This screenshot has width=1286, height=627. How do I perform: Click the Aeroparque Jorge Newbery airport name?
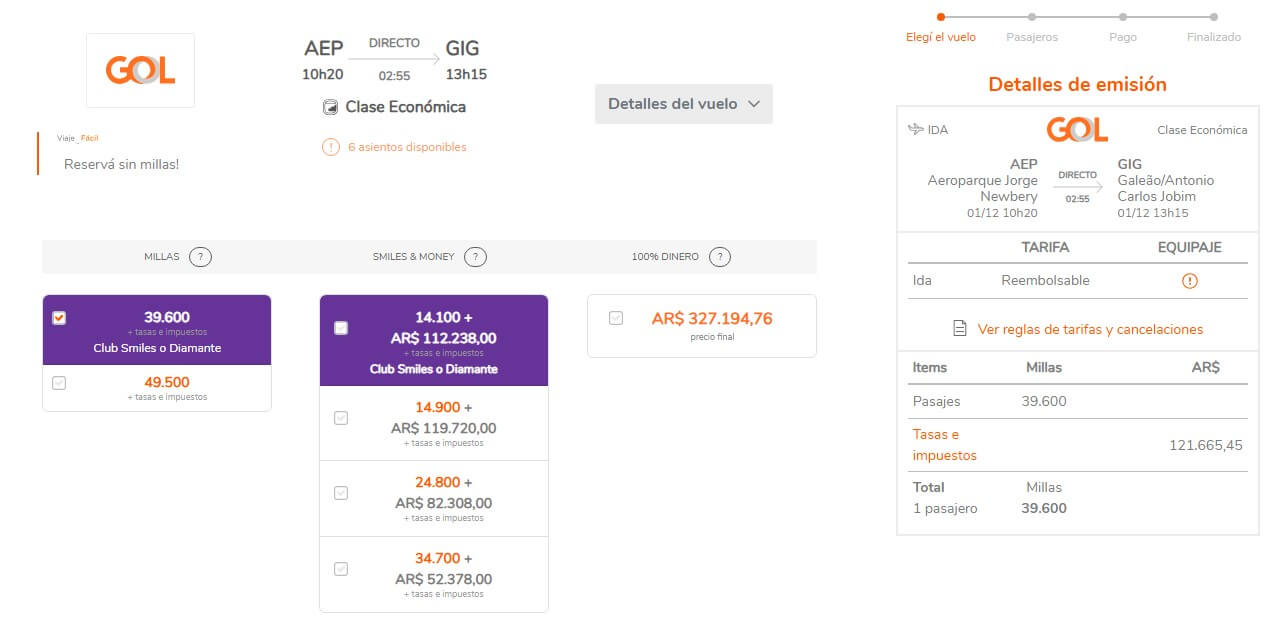click(983, 188)
